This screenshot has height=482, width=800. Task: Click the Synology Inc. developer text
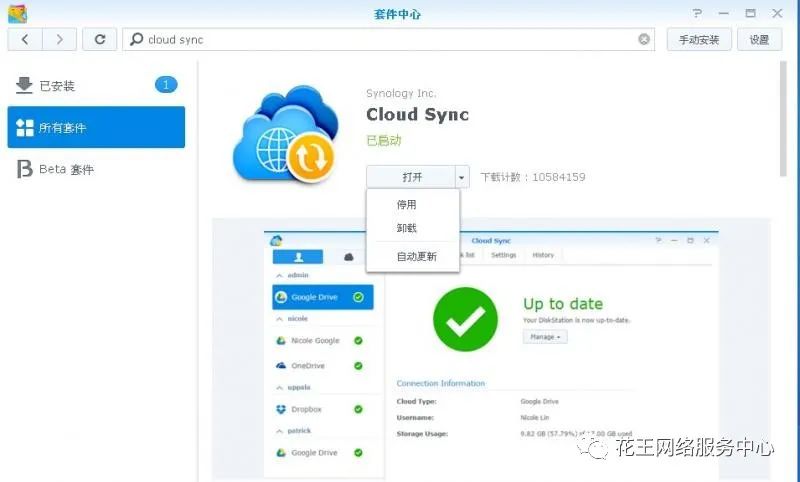(x=401, y=93)
